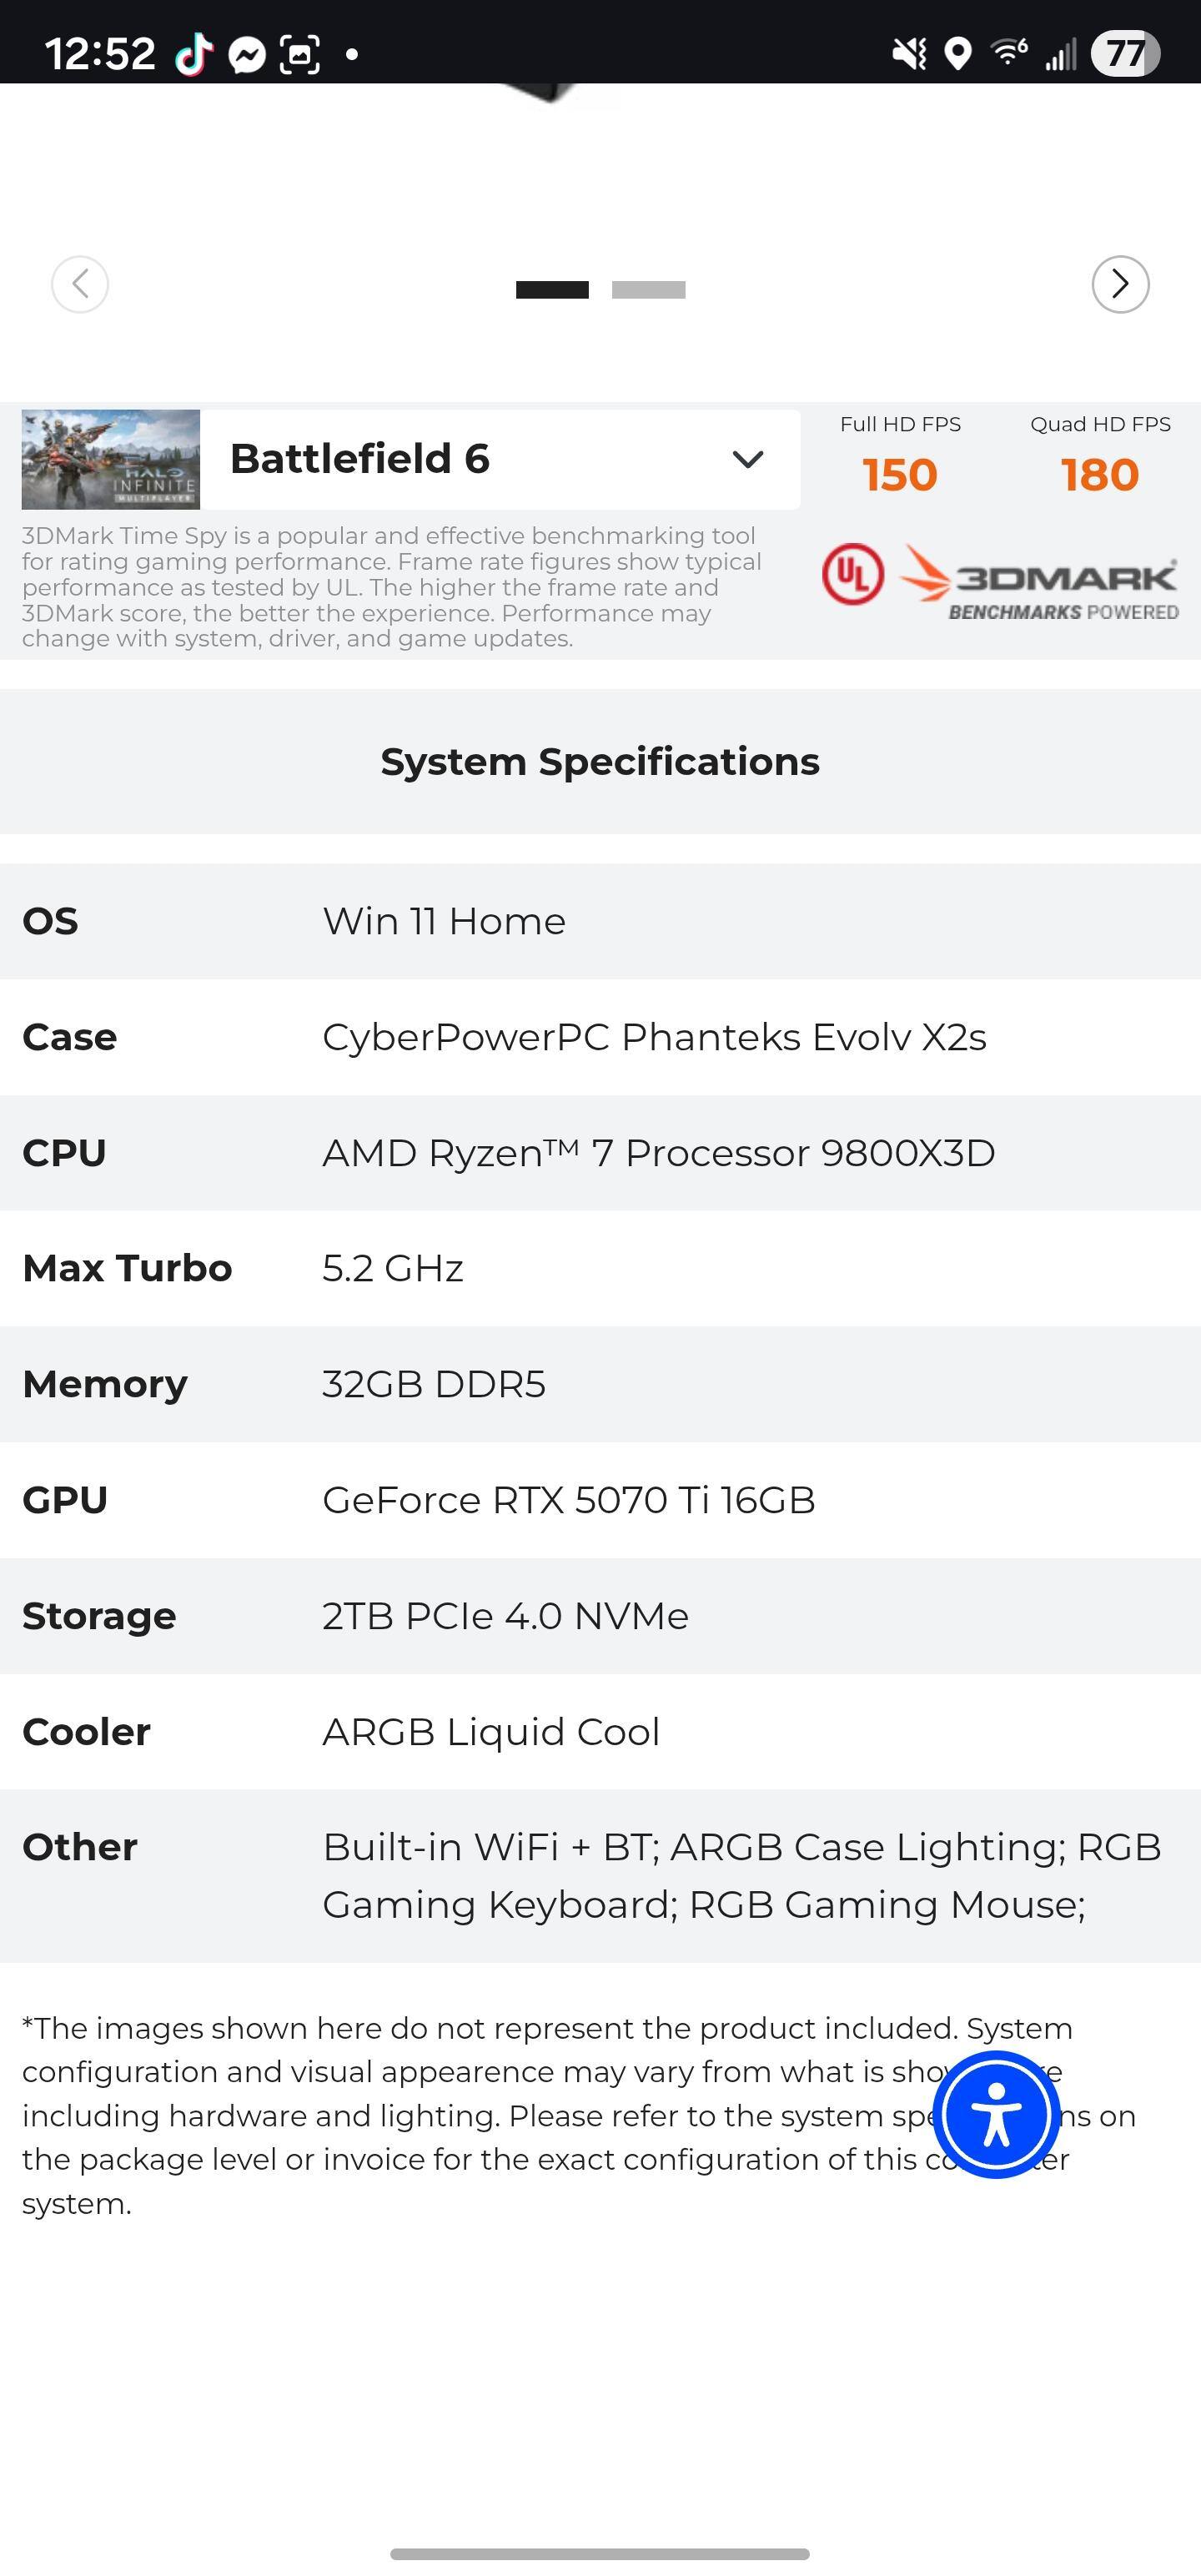Go to previous product image arrow
The width and height of the screenshot is (1201, 2576).
tap(80, 284)
